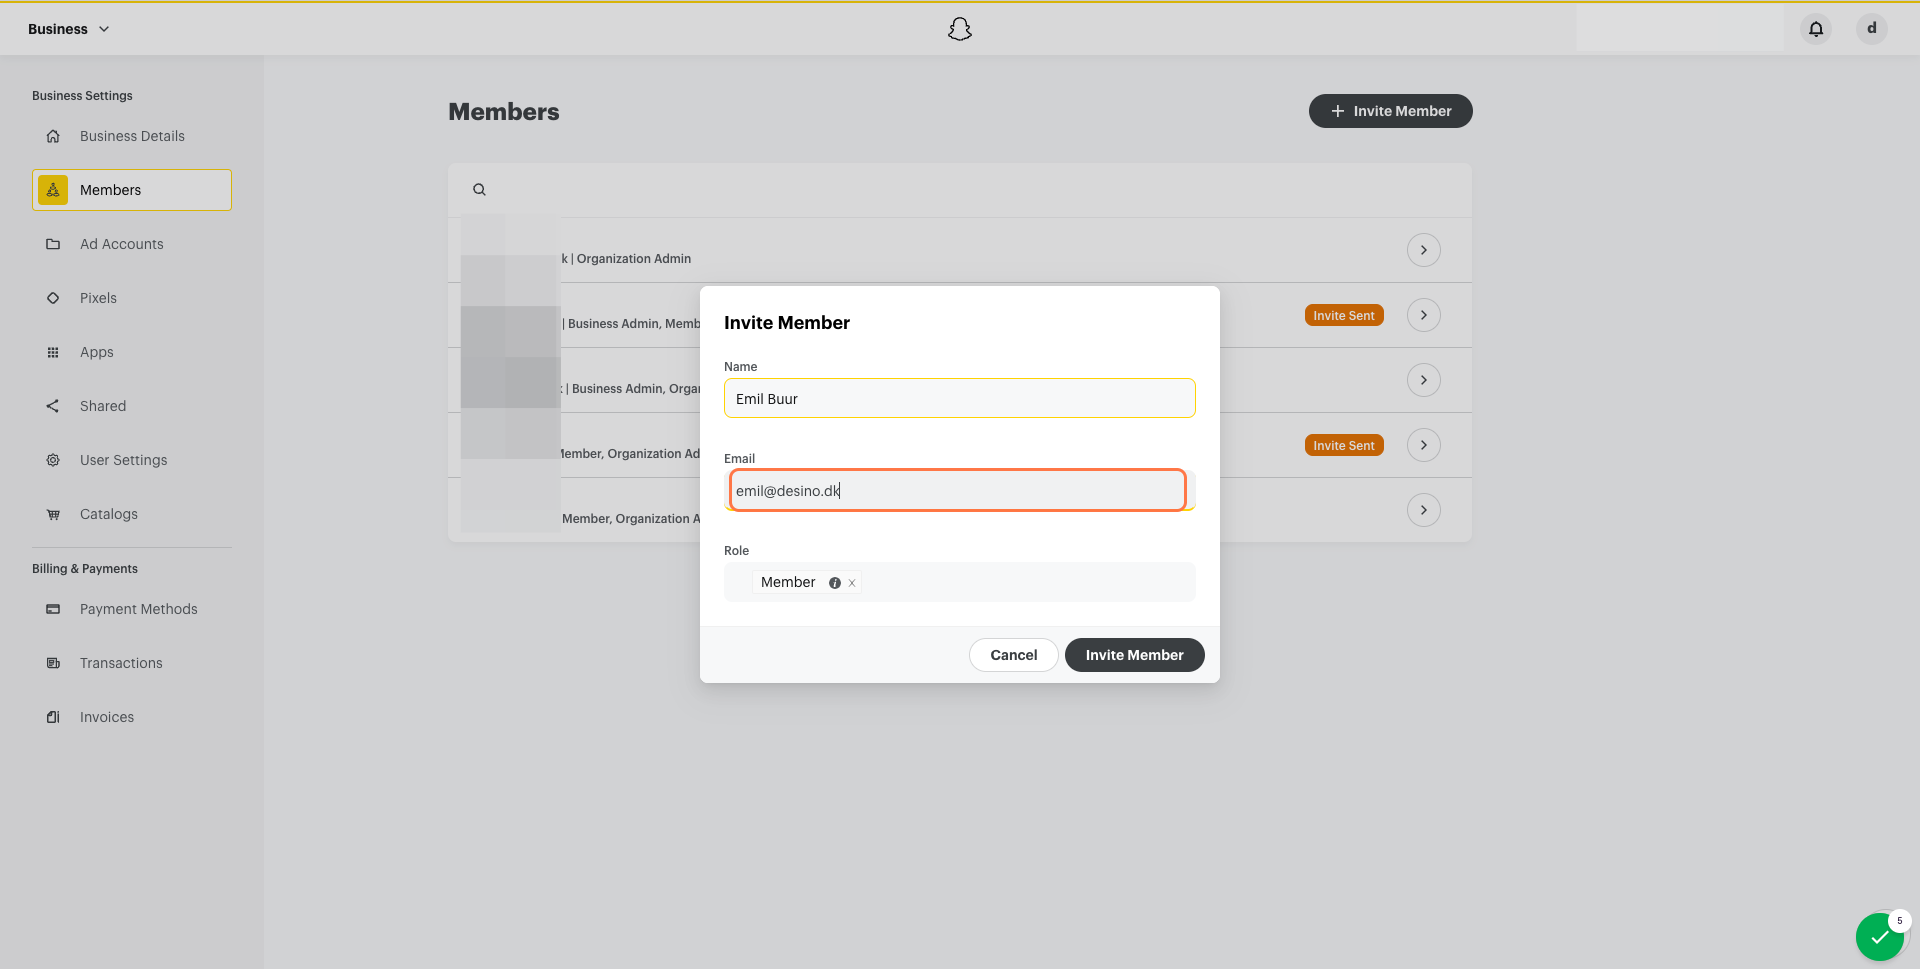Image resolution: width=1920 pixels, height=969 pixels.
Task: Click the Pixels diamond icon
Action: click(x=53, y=298)
